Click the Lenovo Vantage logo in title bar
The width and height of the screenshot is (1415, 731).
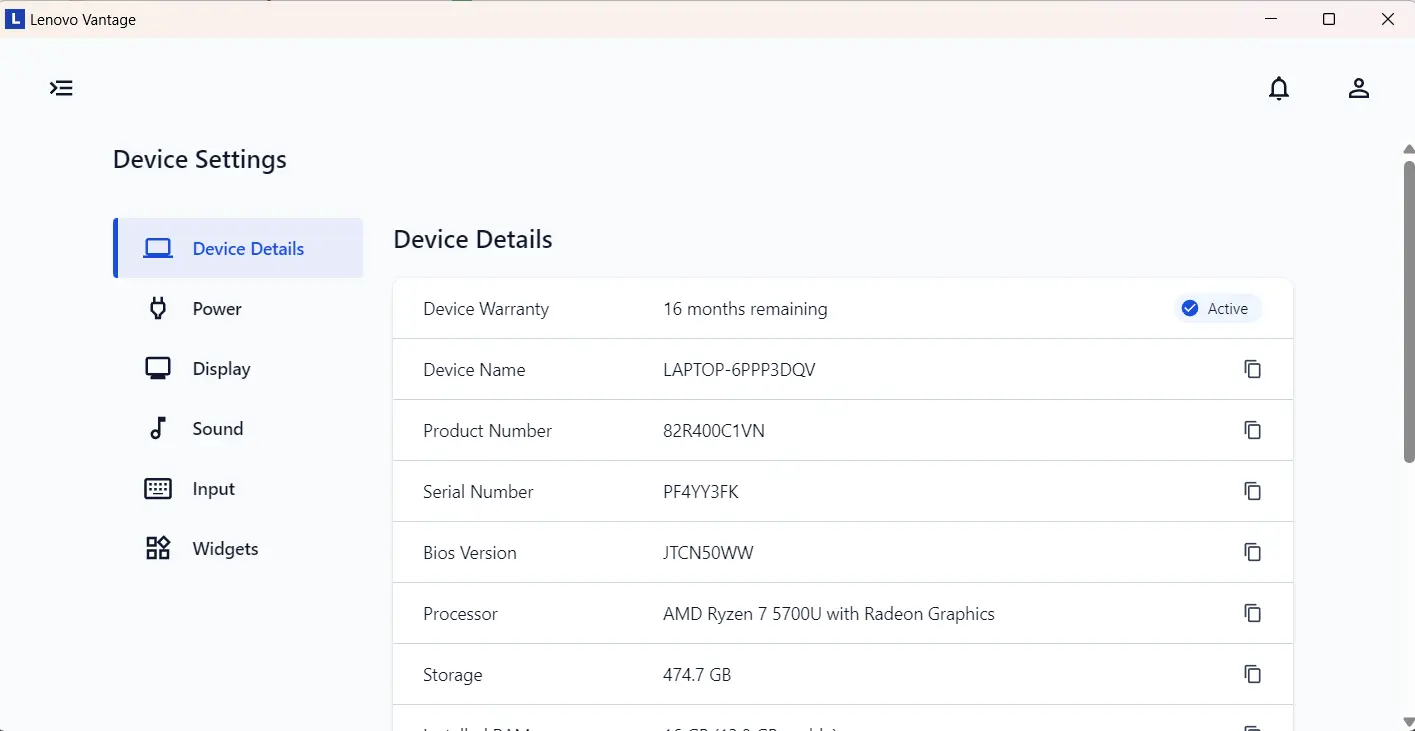coord(15,19)
